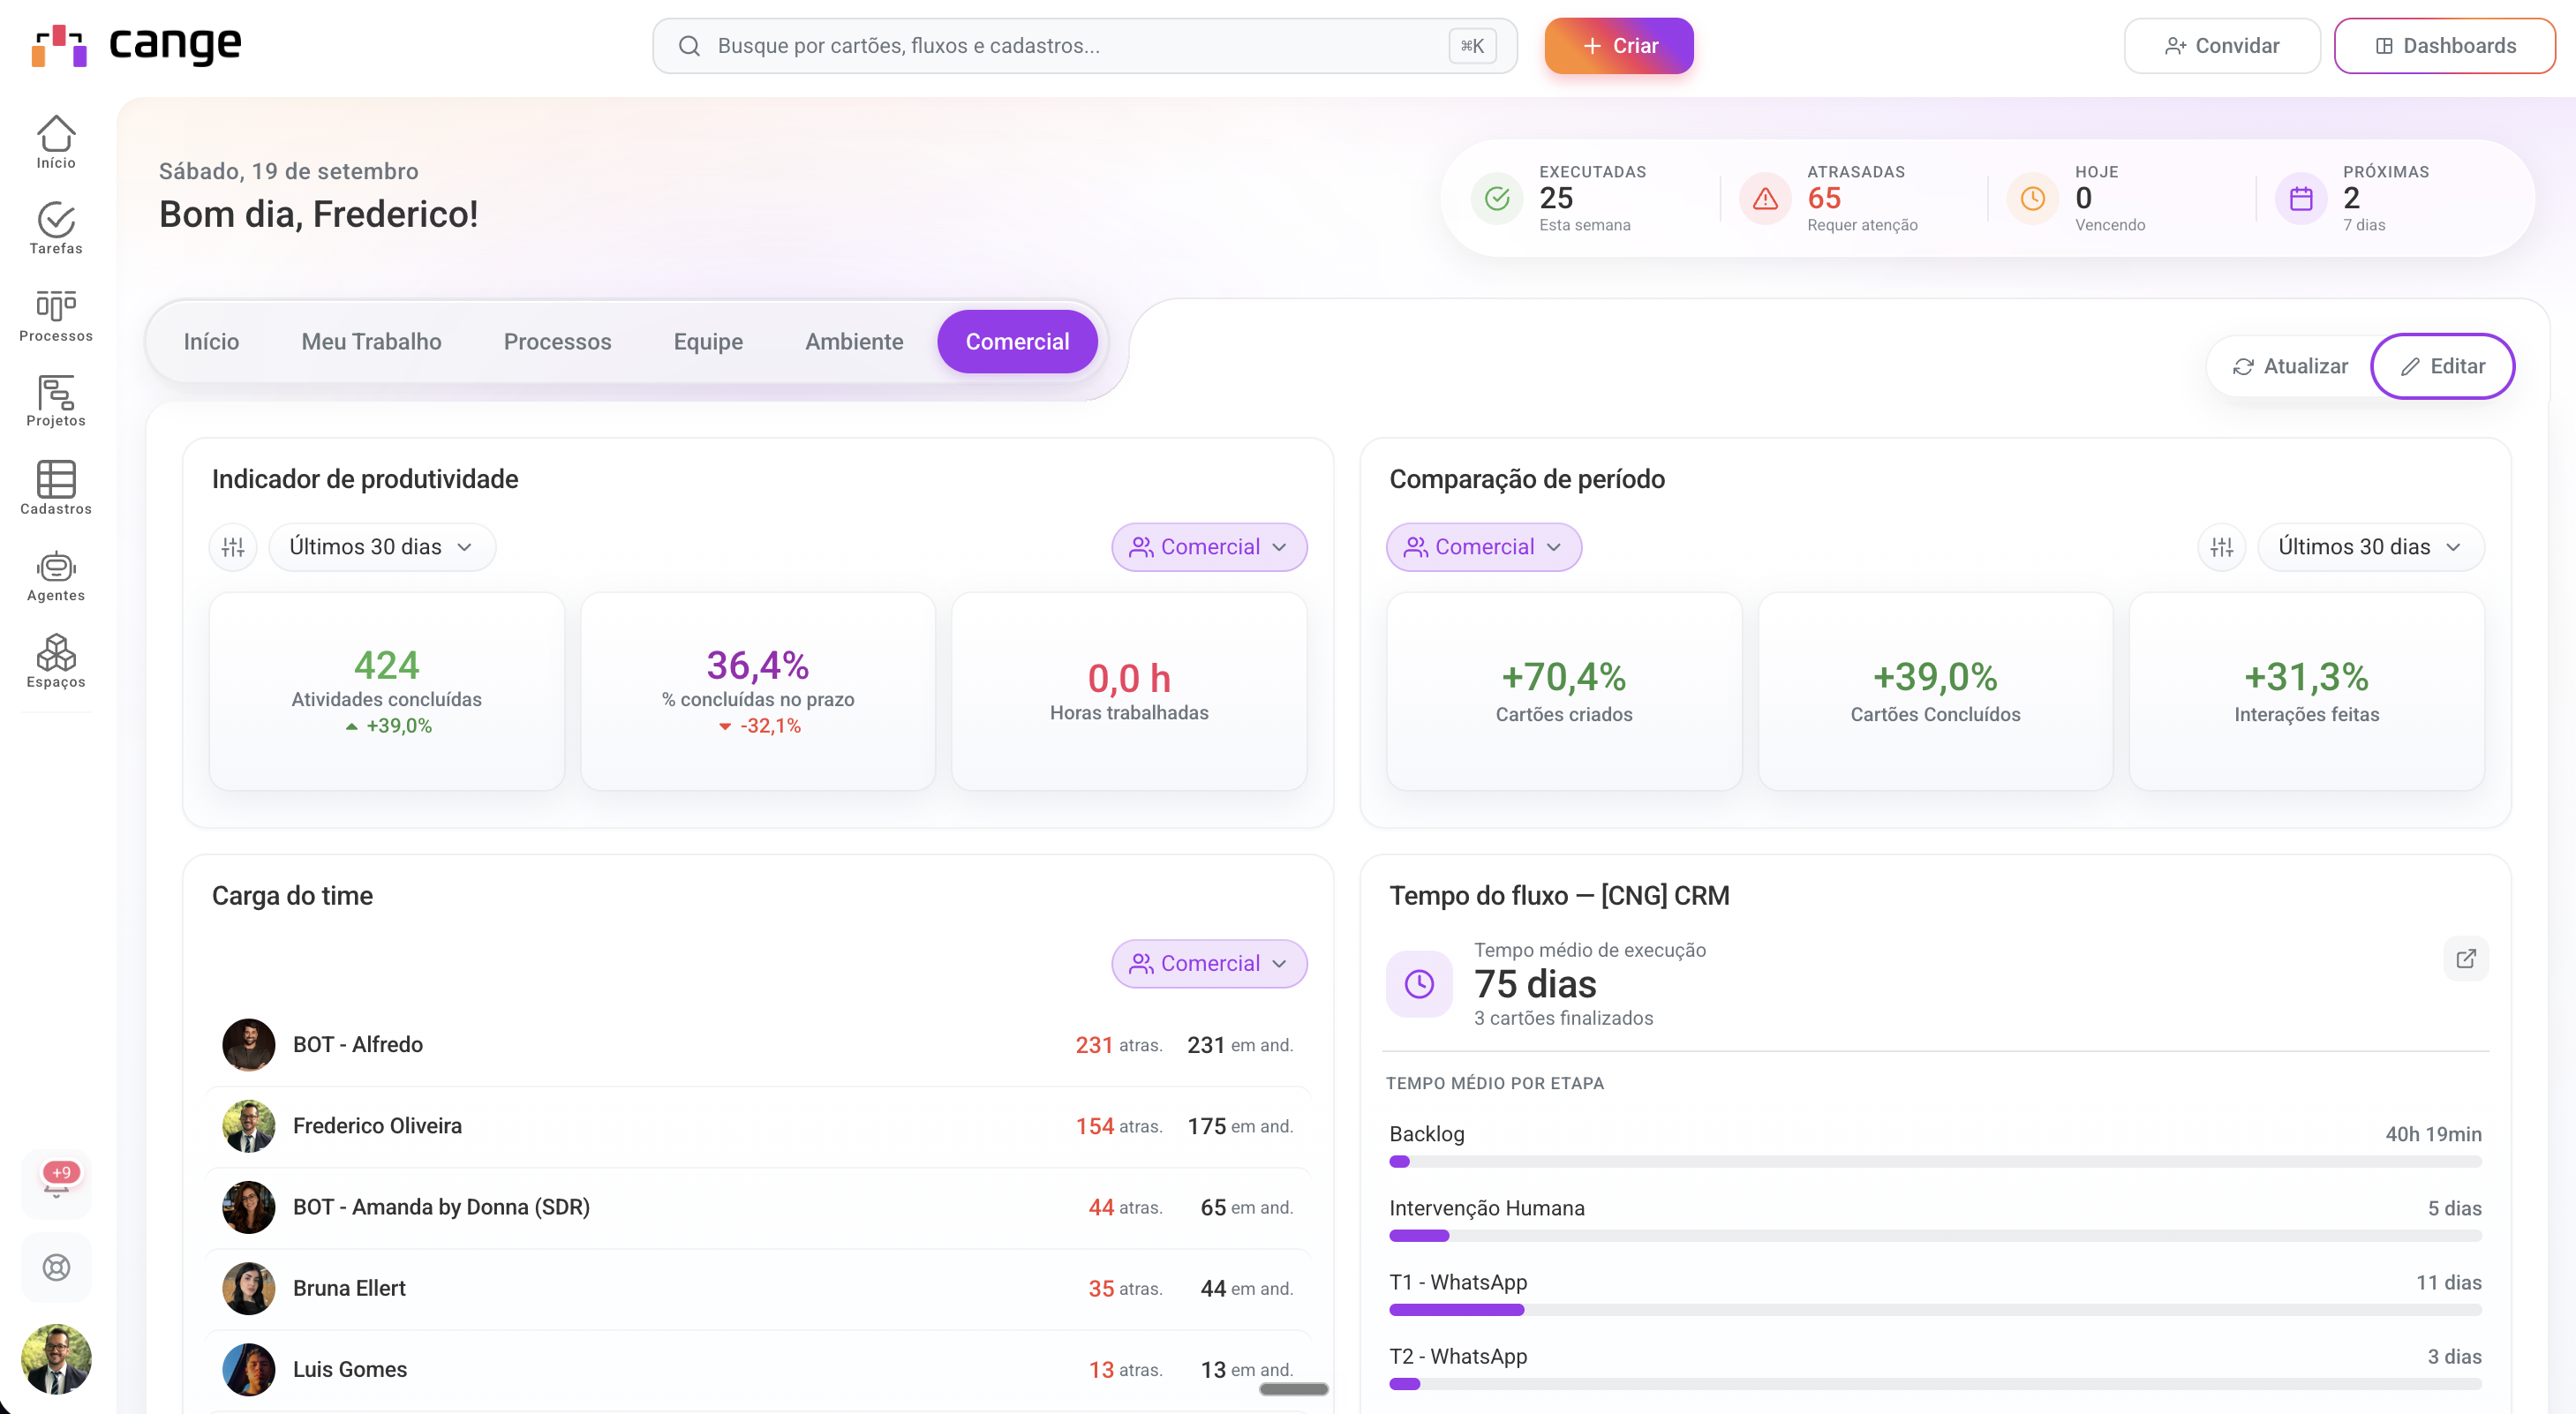Image resolution: width=2576 pixels, height=1414 pixels.
Task: Click Atualizar to refresh dashboard
Action: 2289,366
